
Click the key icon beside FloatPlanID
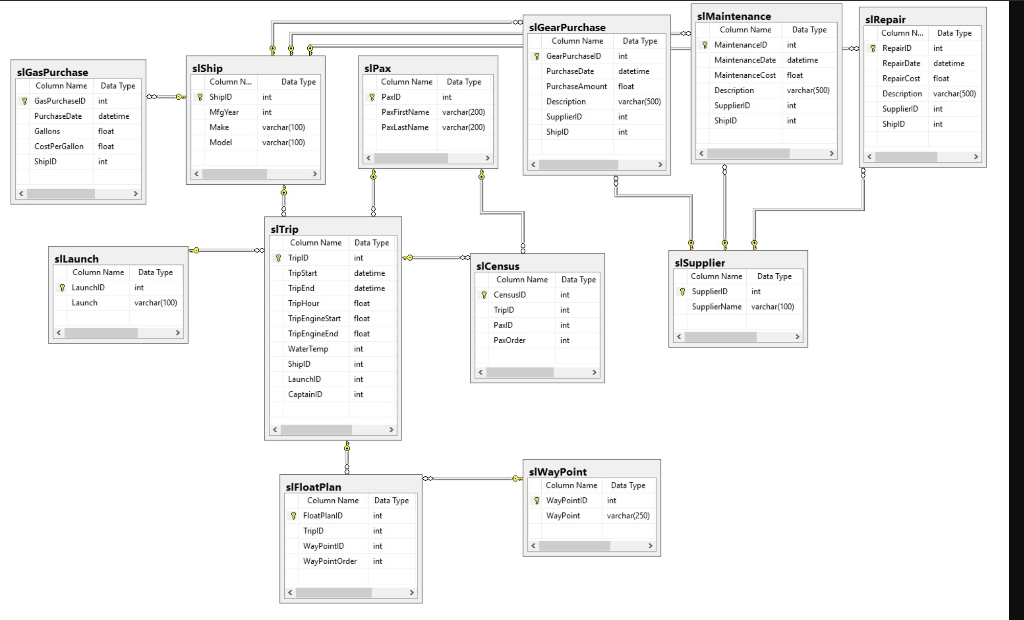293,516
